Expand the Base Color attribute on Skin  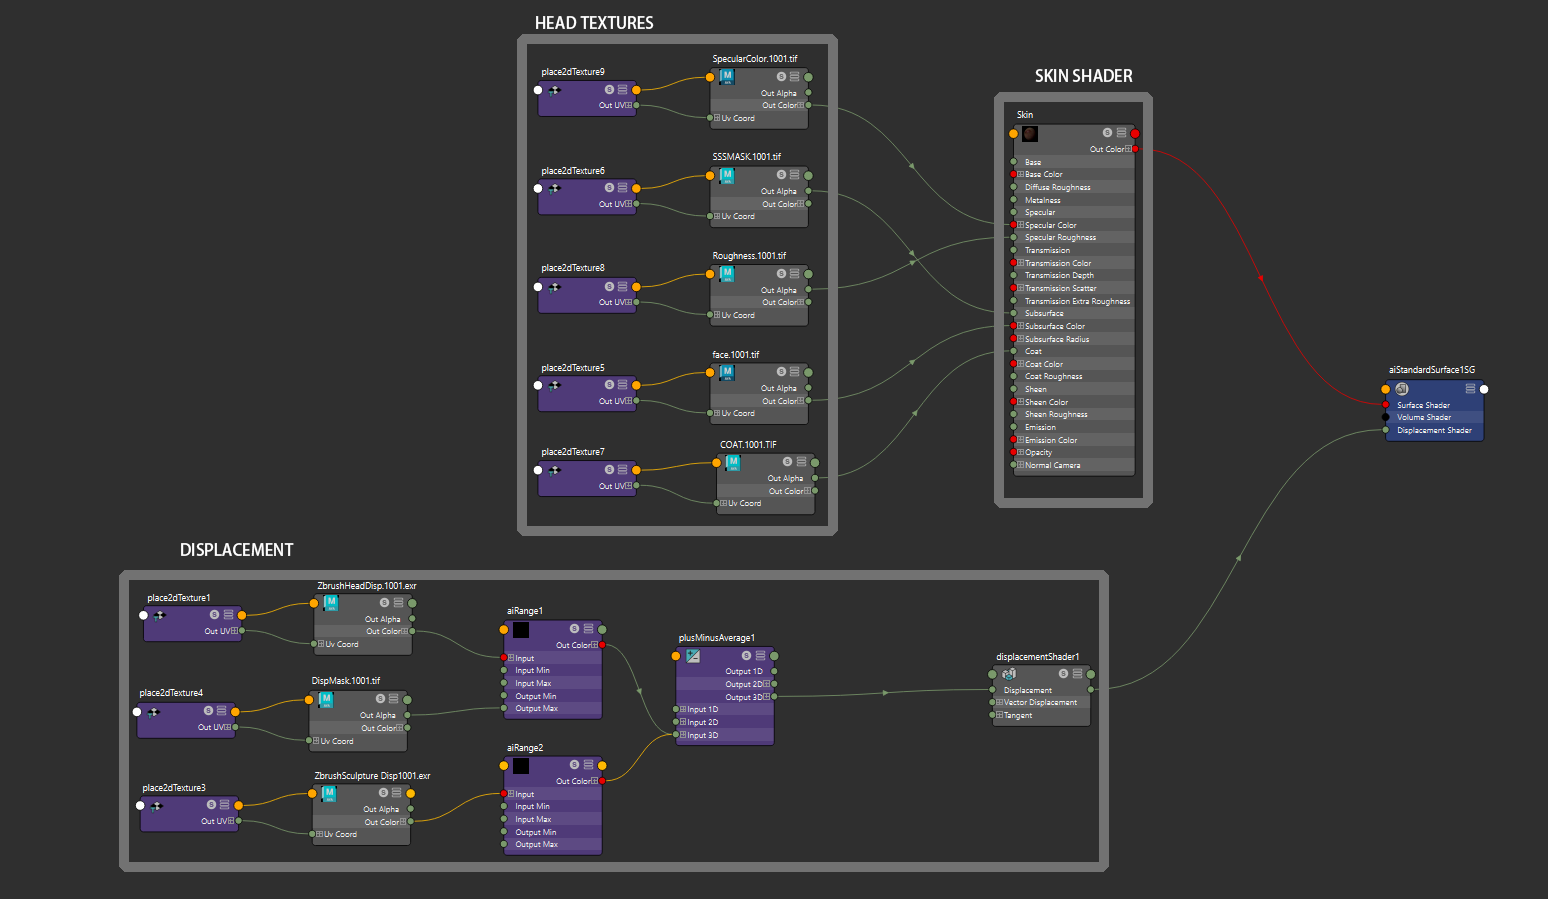(1020, 174)
